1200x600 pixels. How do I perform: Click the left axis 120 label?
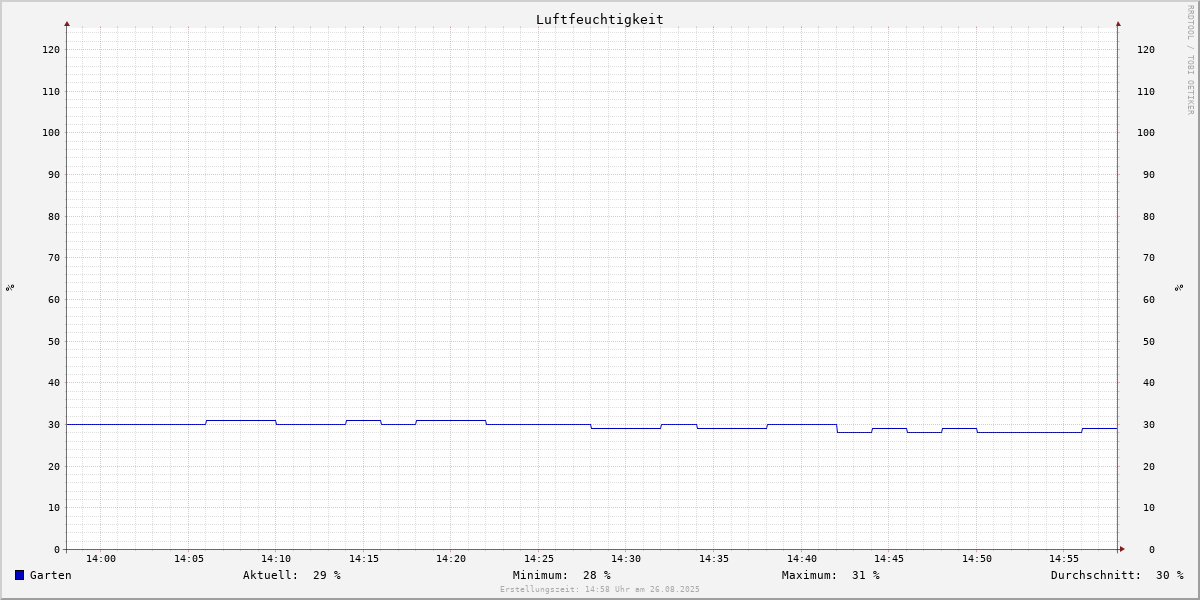click(x=51, y=49)
